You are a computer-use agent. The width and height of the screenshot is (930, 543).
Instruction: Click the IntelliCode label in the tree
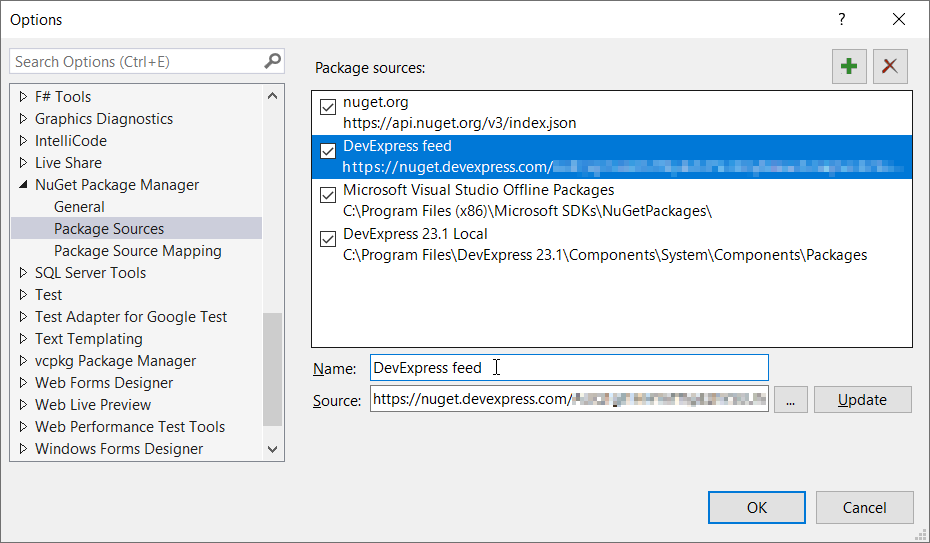click(71, 140)
